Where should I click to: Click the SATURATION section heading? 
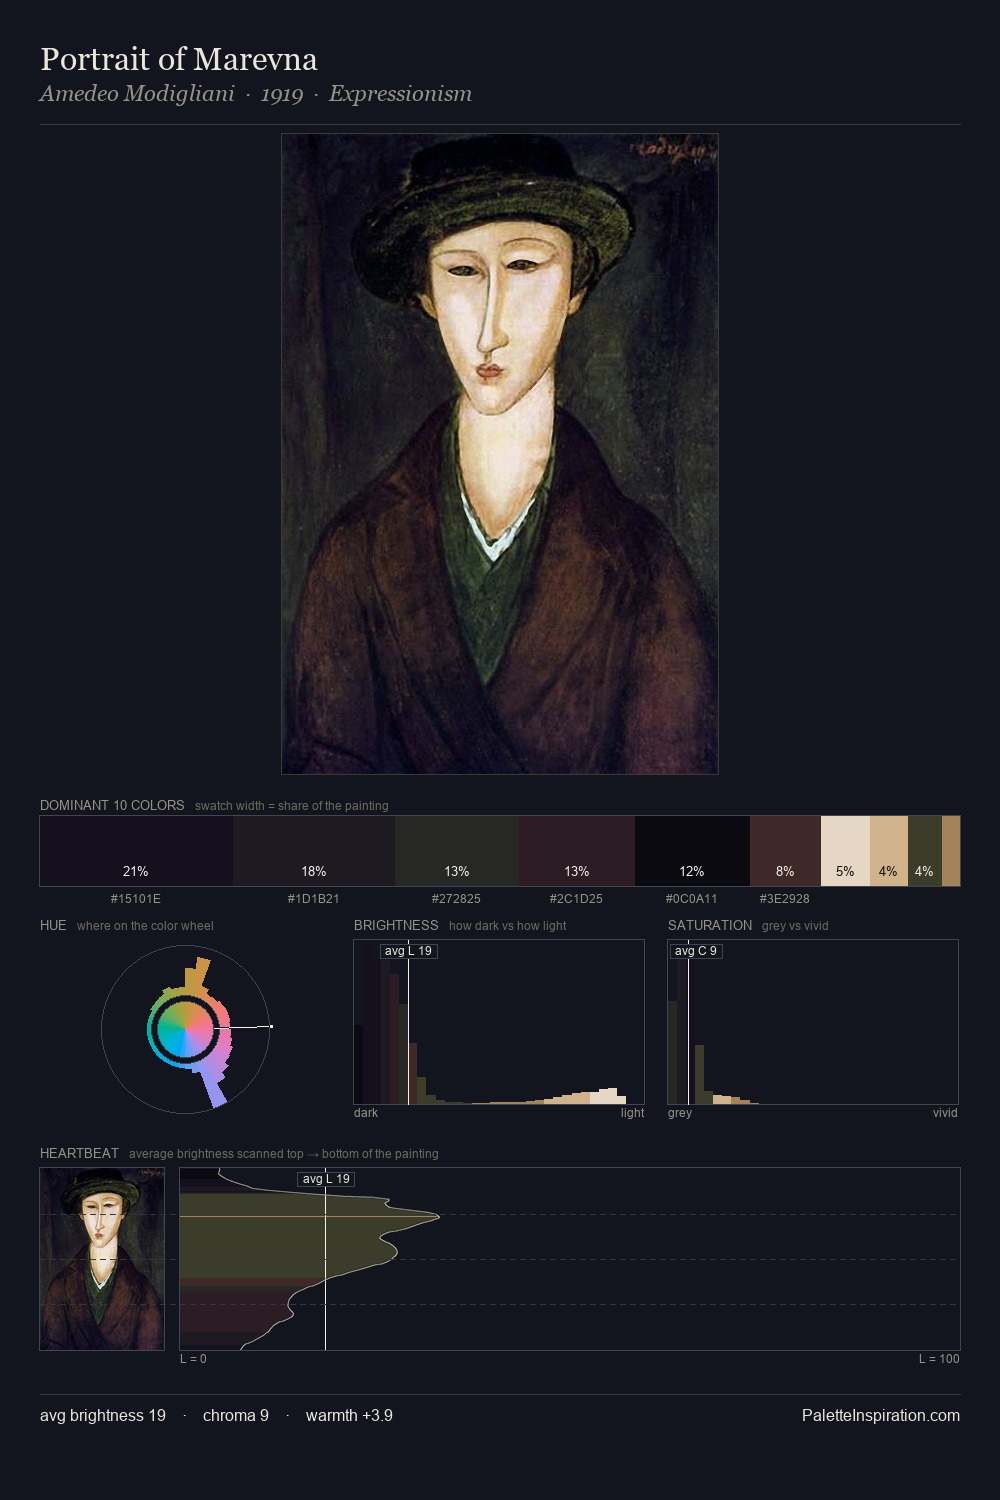tap(710, 925)
